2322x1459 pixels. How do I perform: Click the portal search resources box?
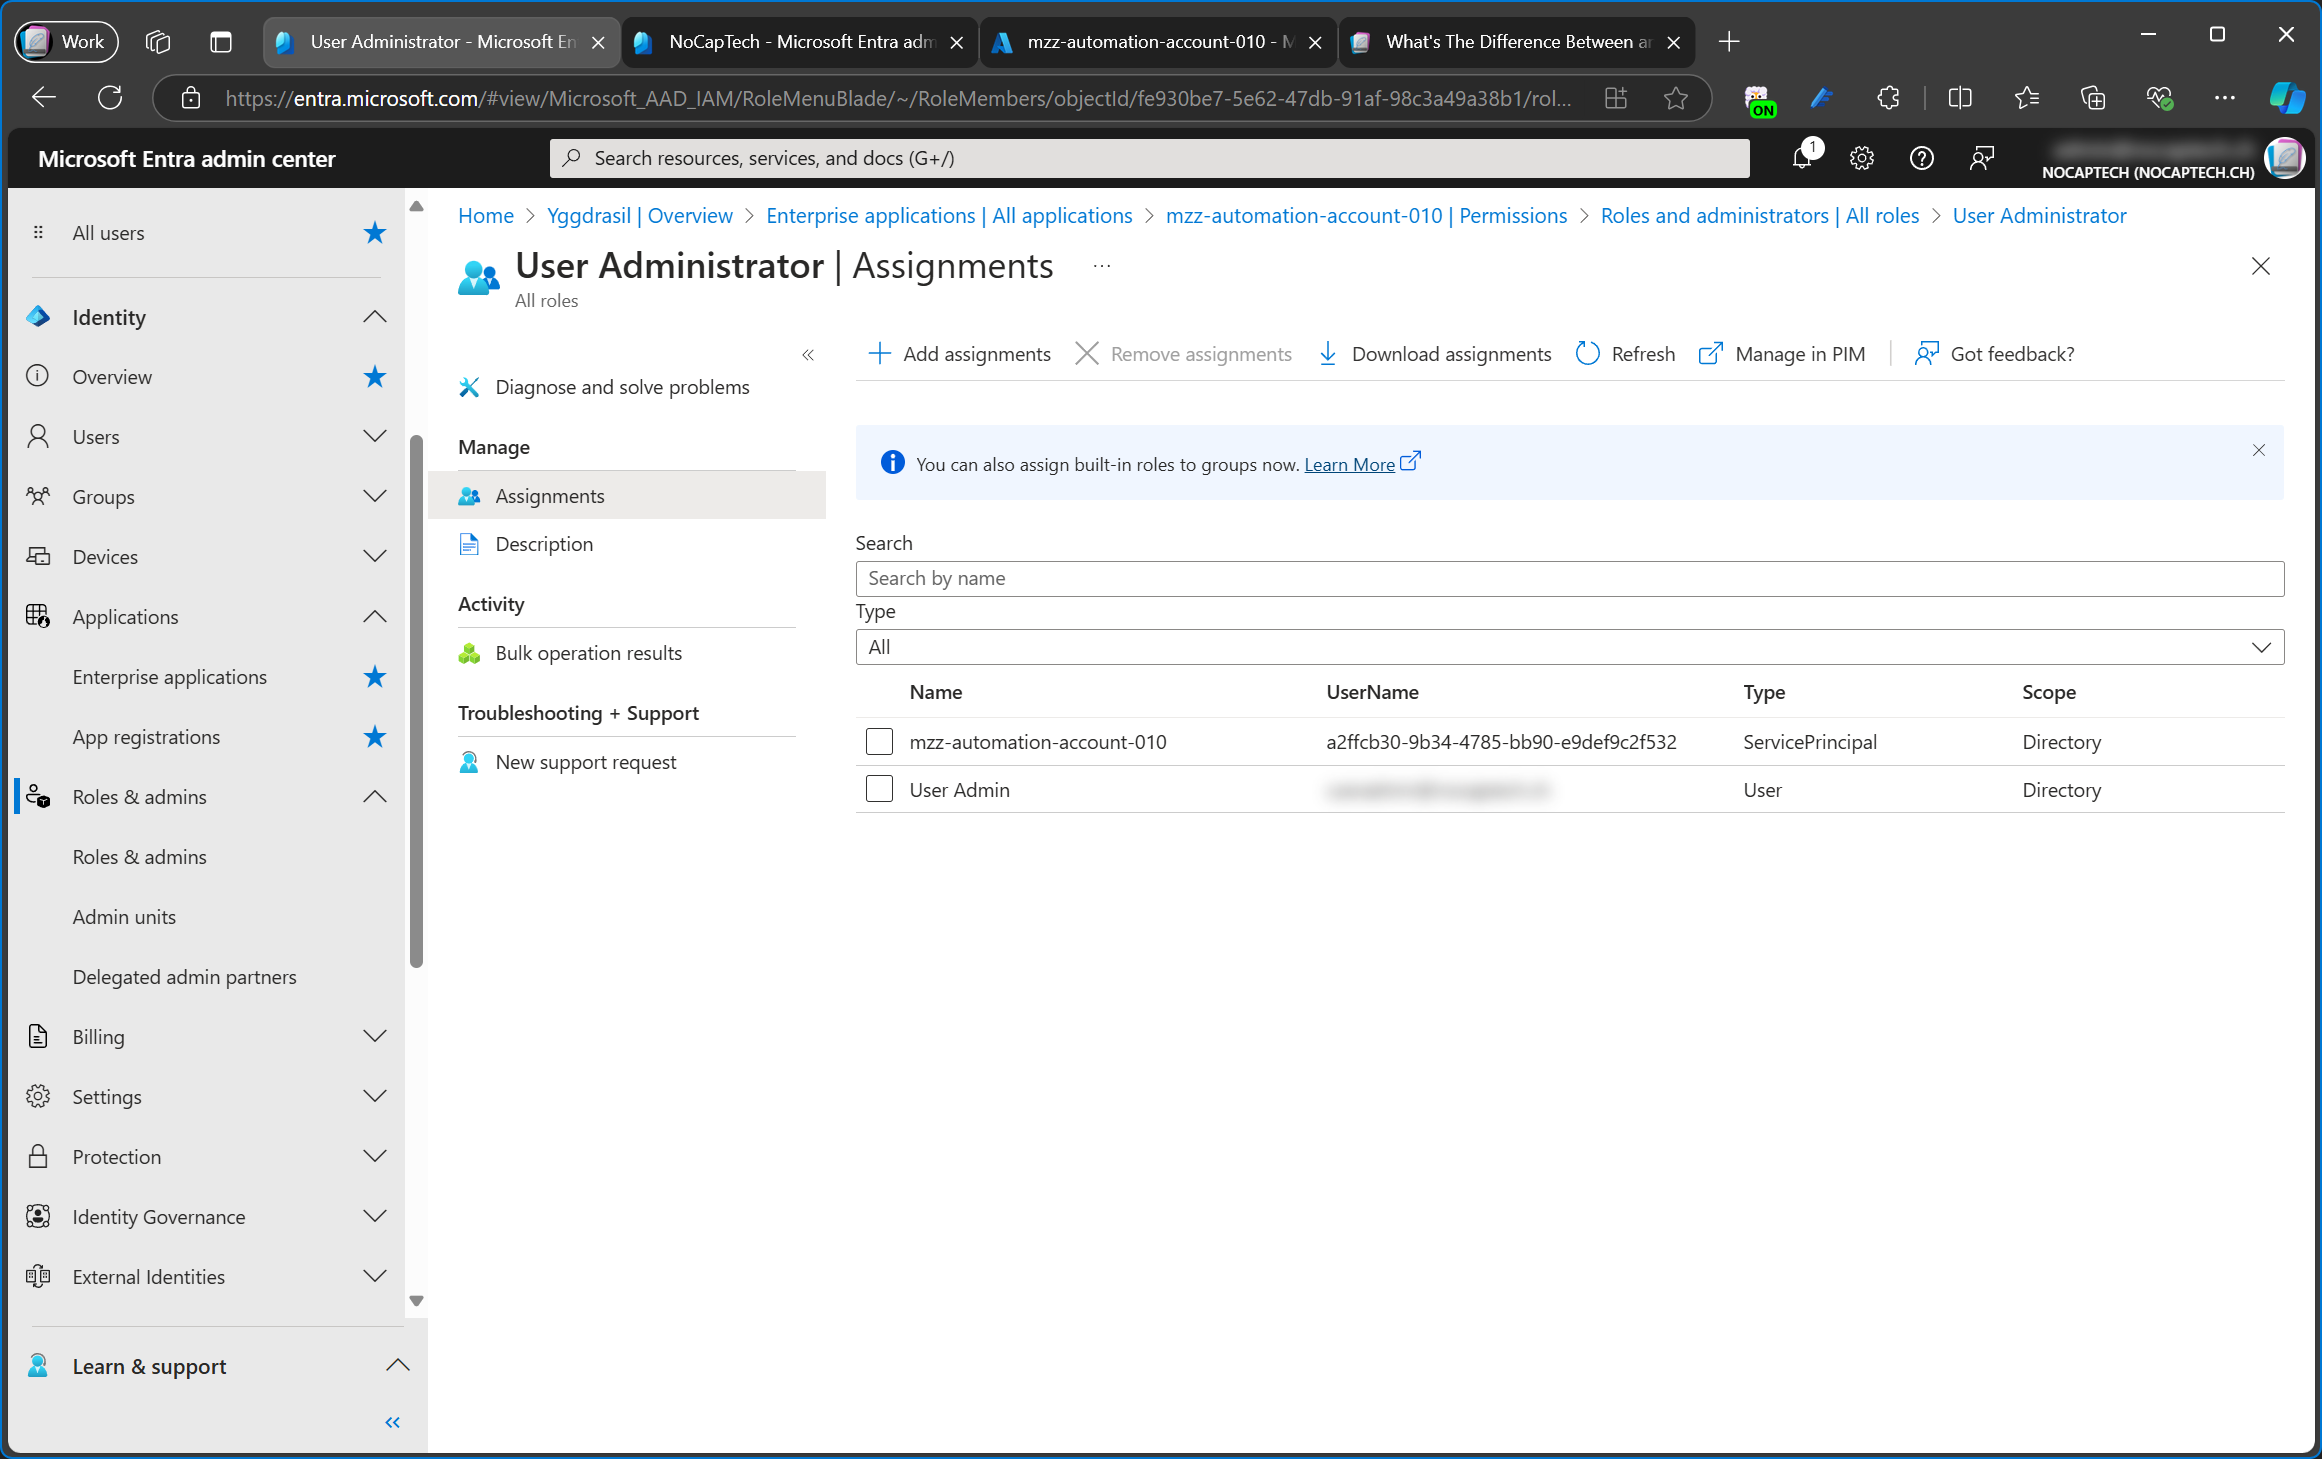click(x=1149, y=158)
